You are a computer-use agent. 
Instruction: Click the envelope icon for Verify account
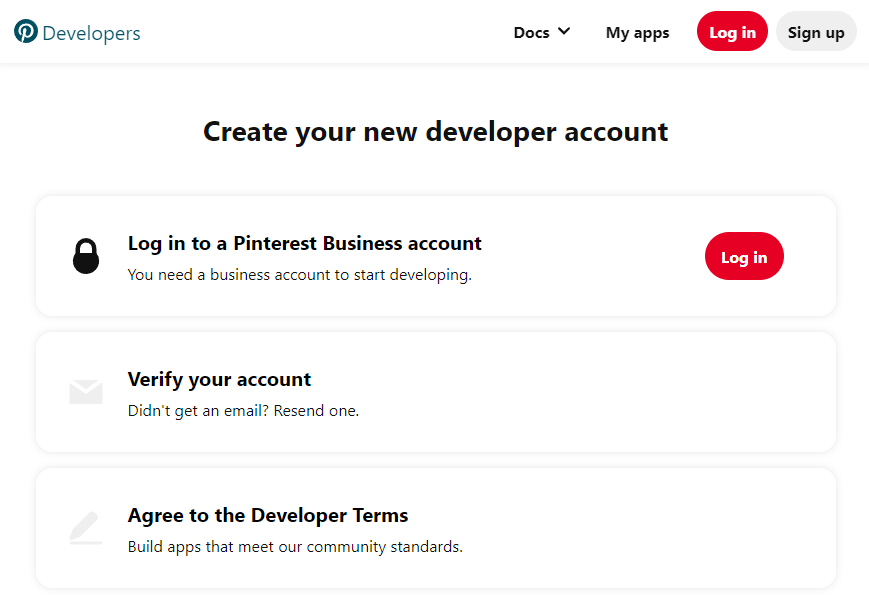click(x=86, y=392)
